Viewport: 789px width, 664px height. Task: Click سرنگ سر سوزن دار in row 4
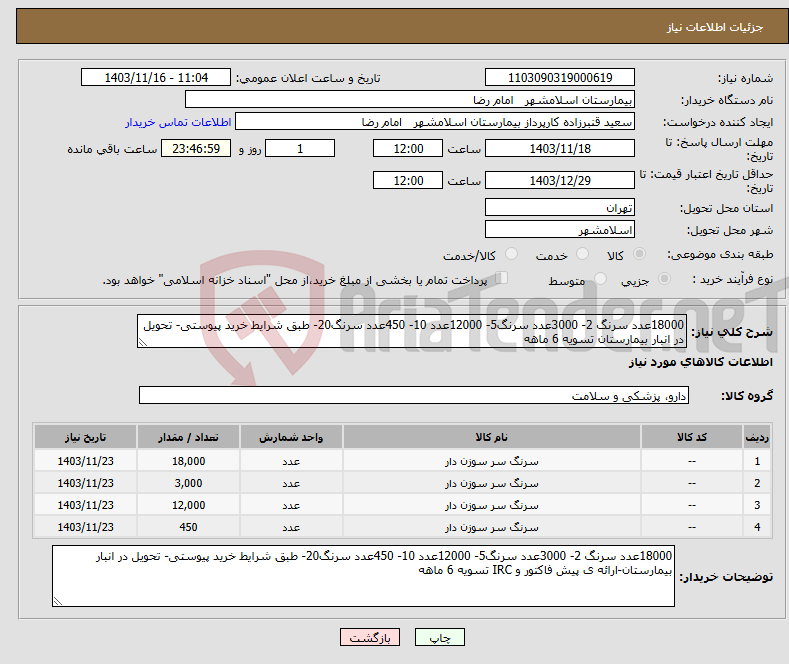(492, 527)
